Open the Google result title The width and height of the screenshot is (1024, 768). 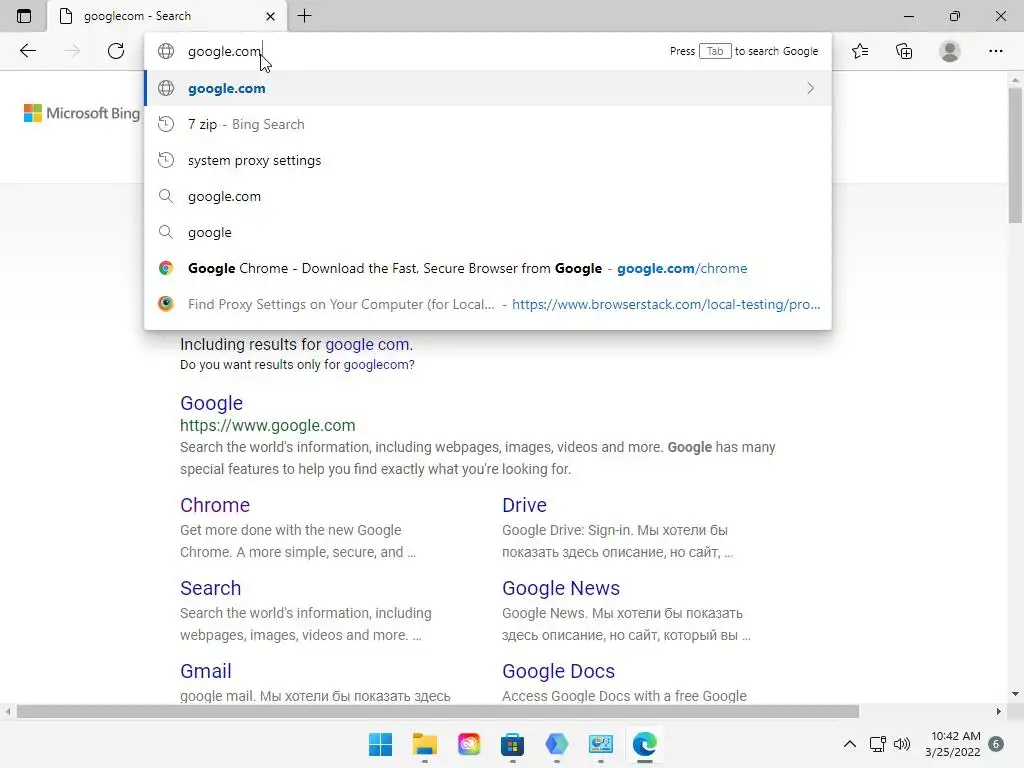click(211, 403)
